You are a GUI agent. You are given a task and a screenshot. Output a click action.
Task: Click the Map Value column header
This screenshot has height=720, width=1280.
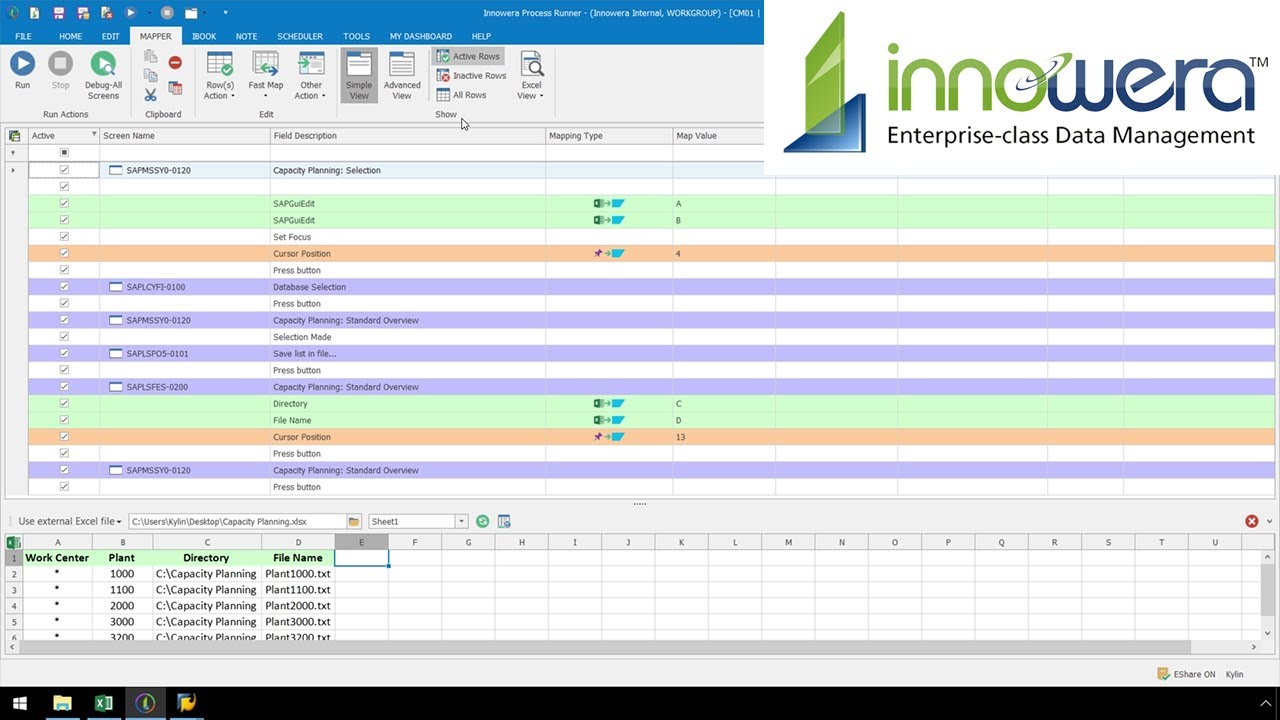(718, 135)
